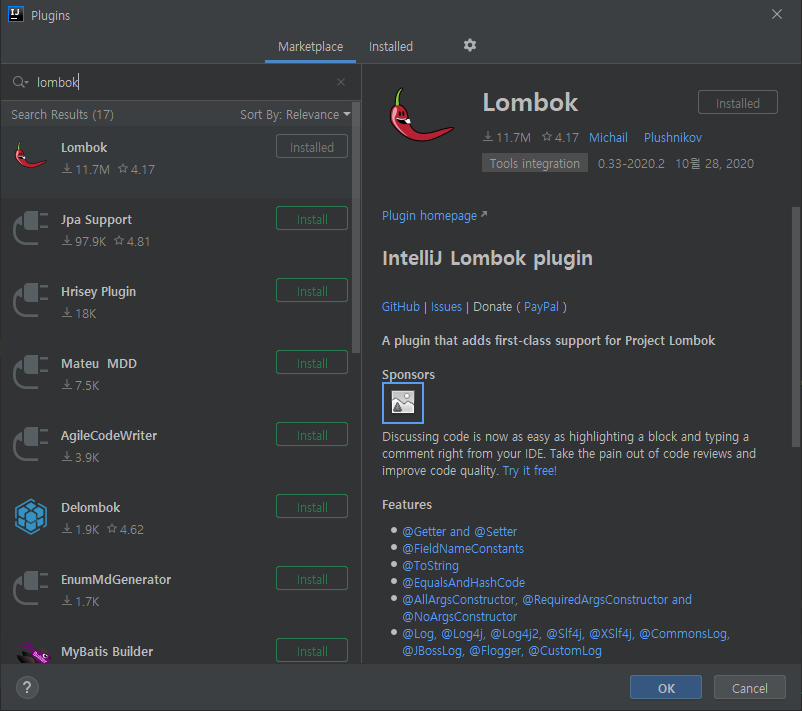Switch to the Installed tab
Image resolution: width=802 pixels, height=711 pixels.
pos(391,47)
